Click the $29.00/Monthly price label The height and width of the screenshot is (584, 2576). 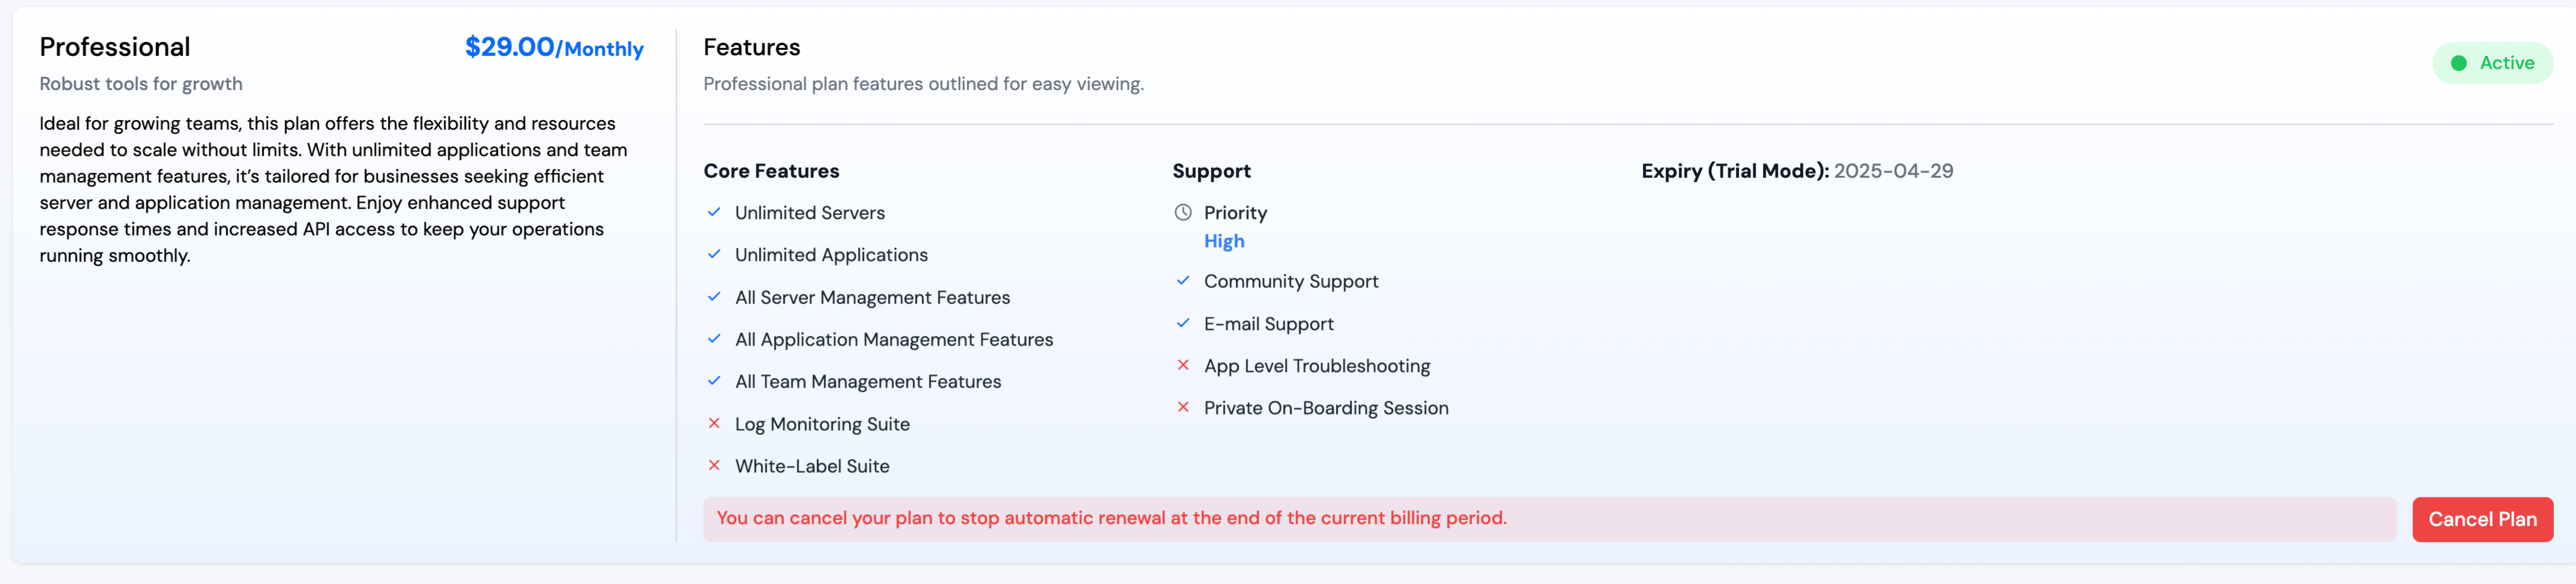[554, 47]
